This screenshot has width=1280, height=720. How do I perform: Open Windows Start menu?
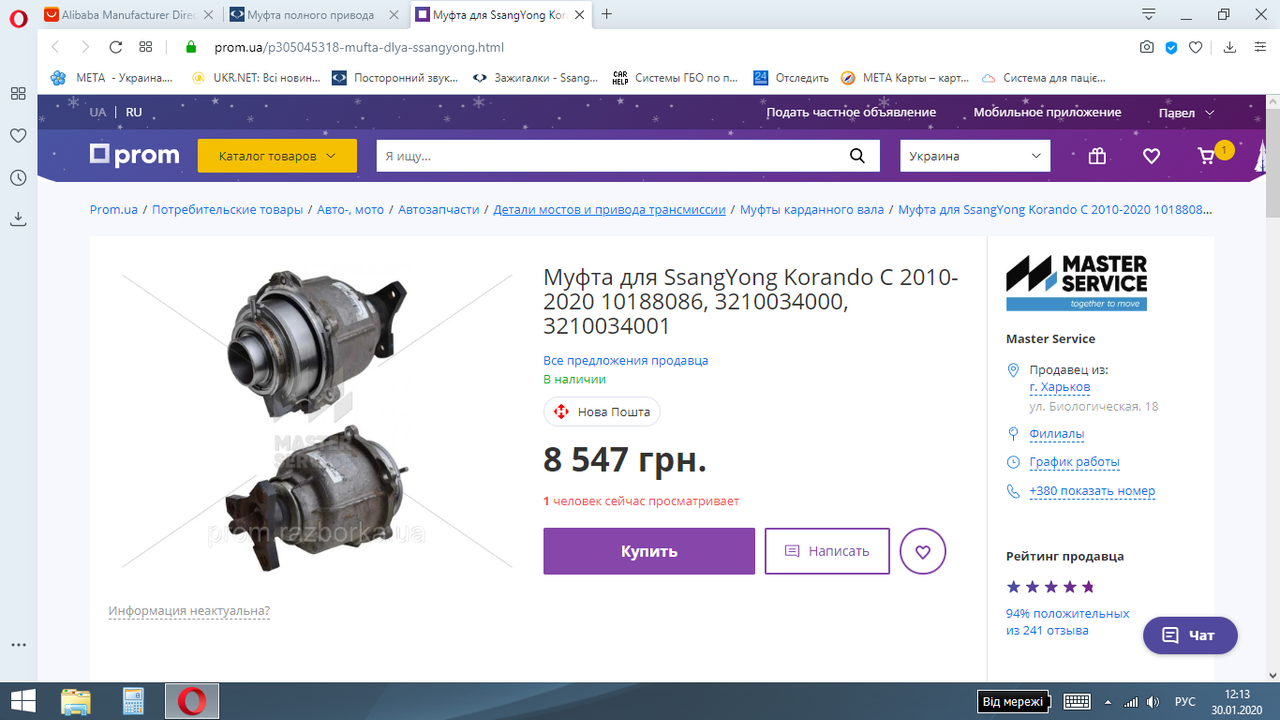24,701
